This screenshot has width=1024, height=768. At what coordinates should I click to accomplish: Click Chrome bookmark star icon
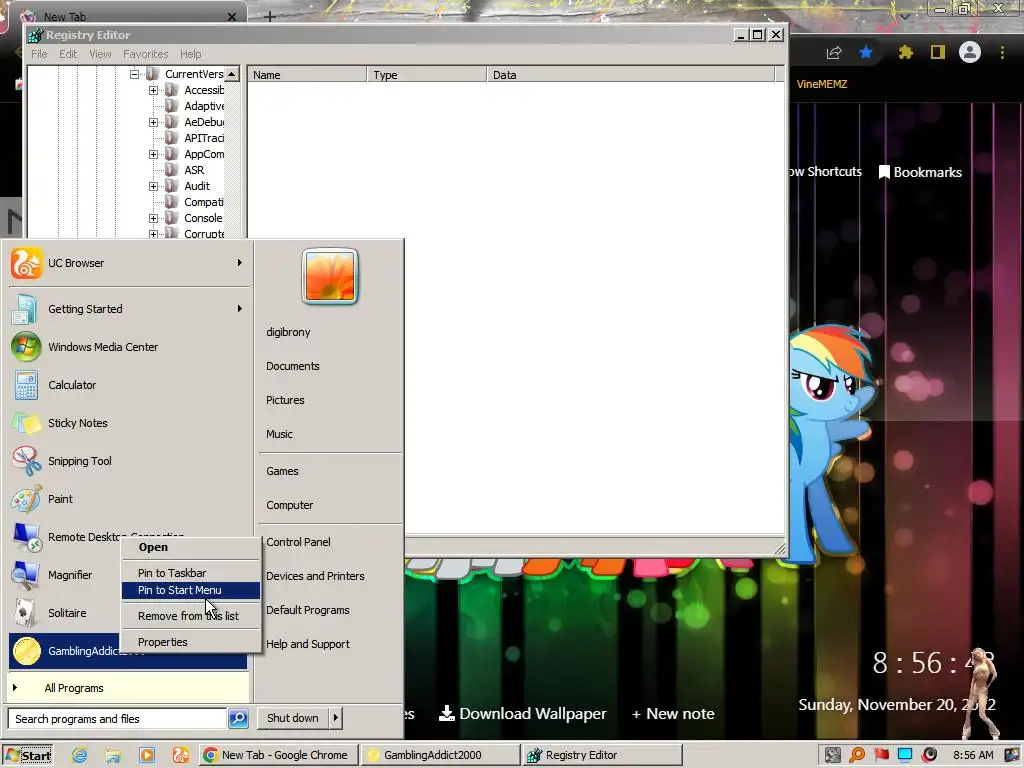[866, 52]
